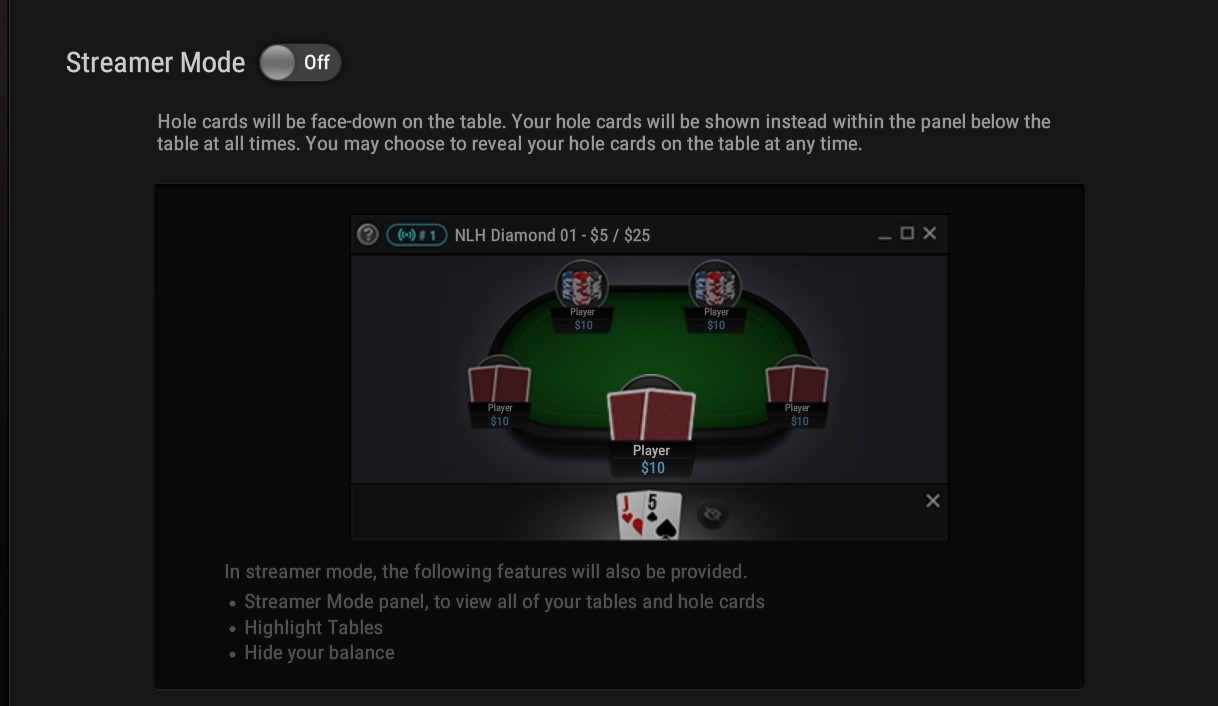Toggle the crossed-eye hole card visibility icon
The width and height of the screenshot is (1218, 706).
(712, 514)
